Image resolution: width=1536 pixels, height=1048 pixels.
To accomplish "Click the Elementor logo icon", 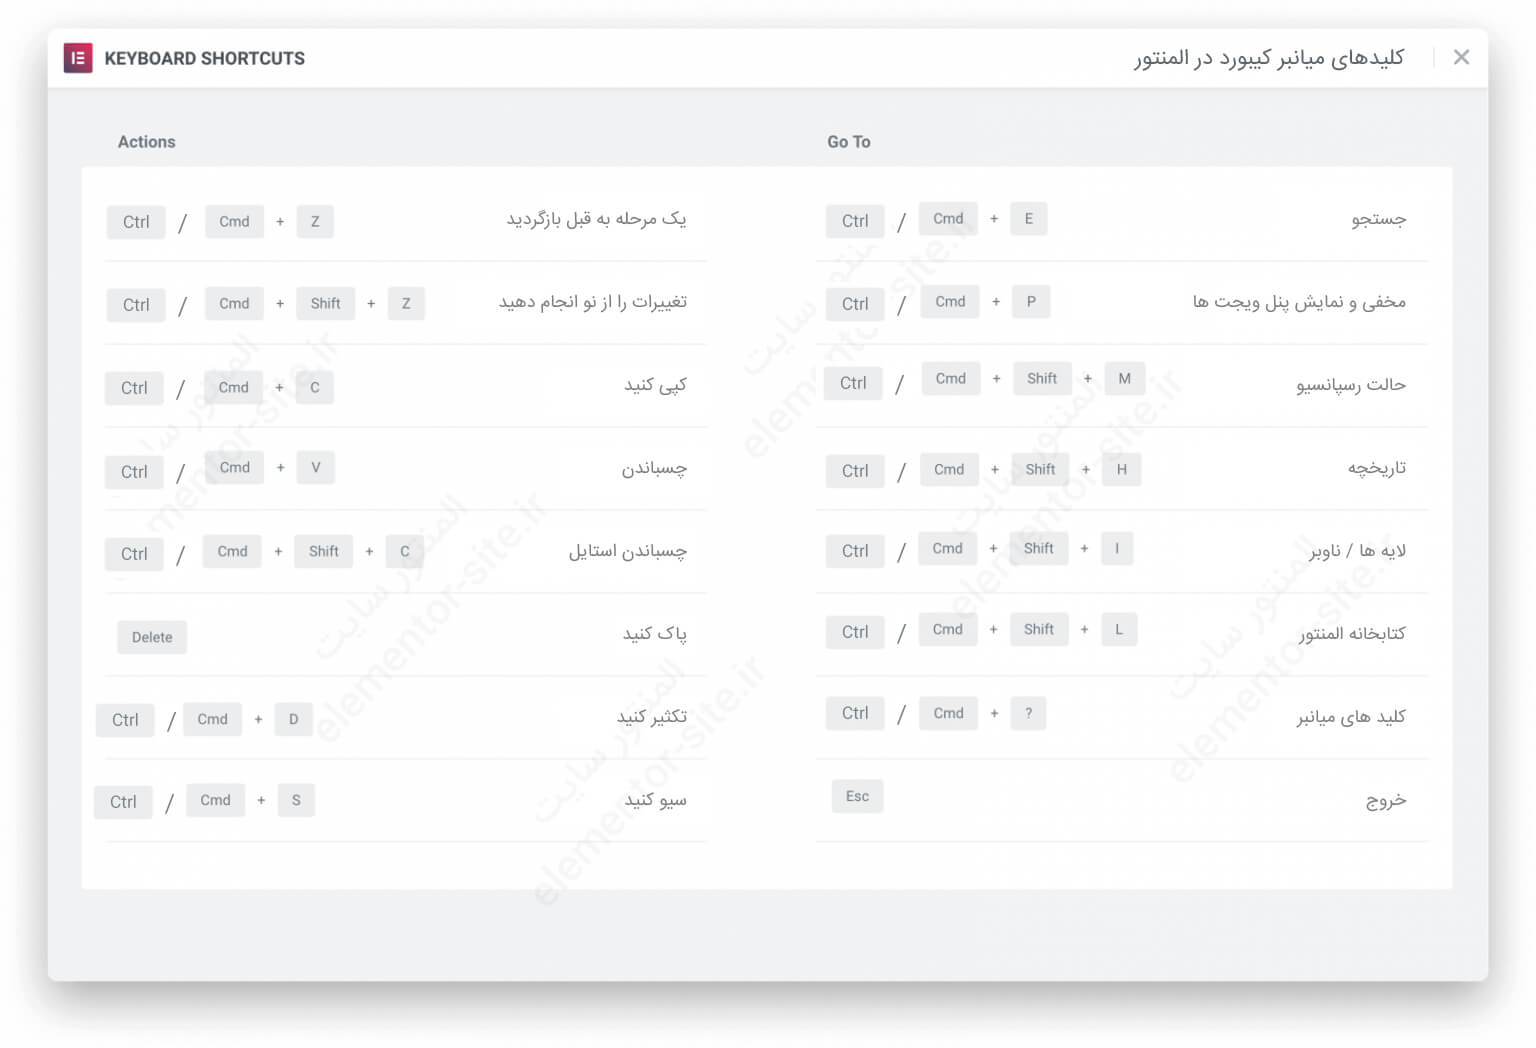I will [78, 58].
